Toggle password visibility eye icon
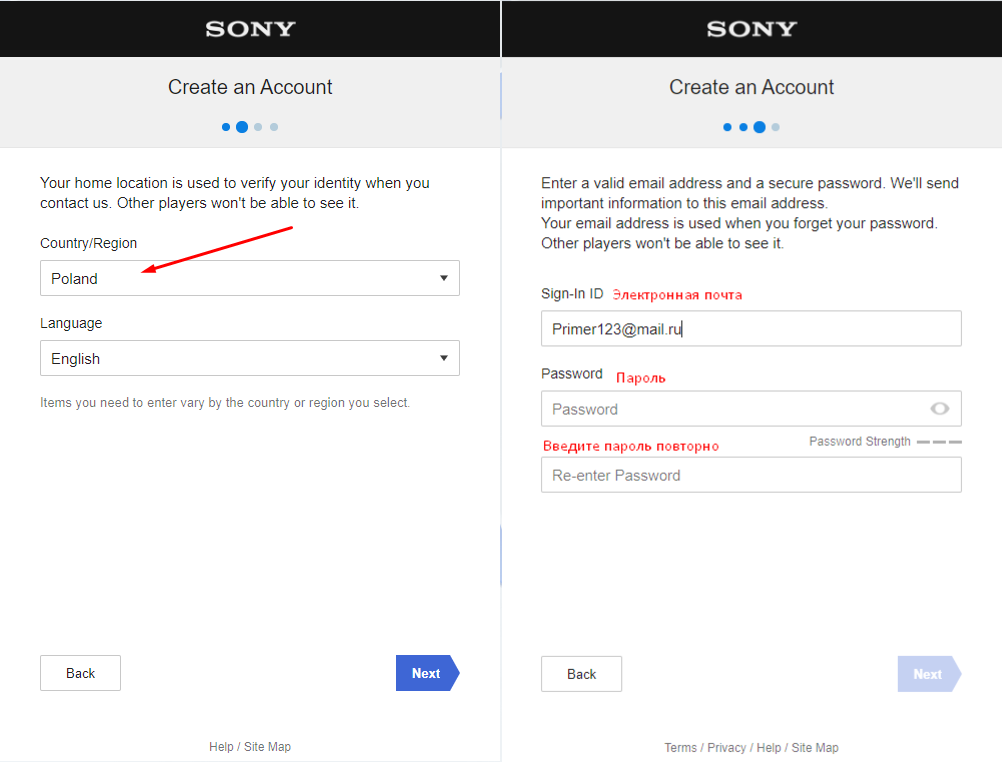This screenshot has height=762, width=1002. click(939, 408)
